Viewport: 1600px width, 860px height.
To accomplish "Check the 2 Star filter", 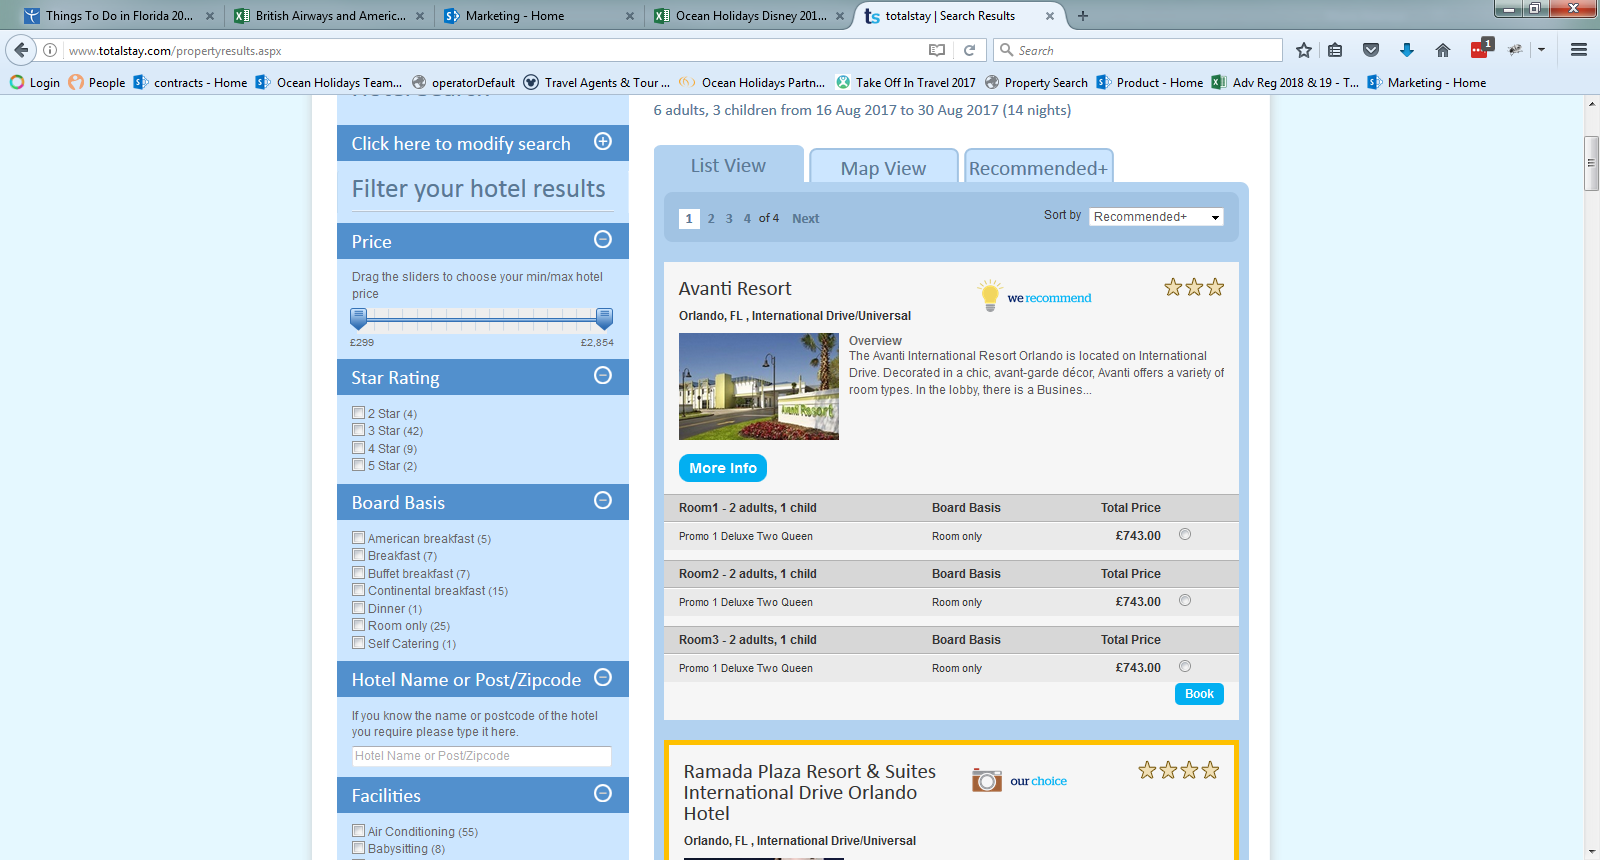I will pyautogui.click(x=358, y=413).
